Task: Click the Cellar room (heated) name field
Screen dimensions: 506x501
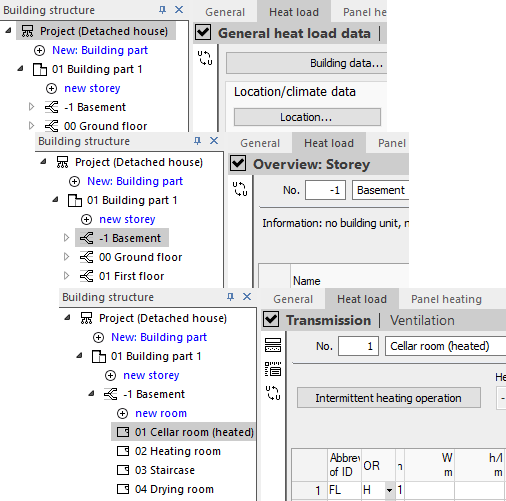Action: tap(445, 346)
